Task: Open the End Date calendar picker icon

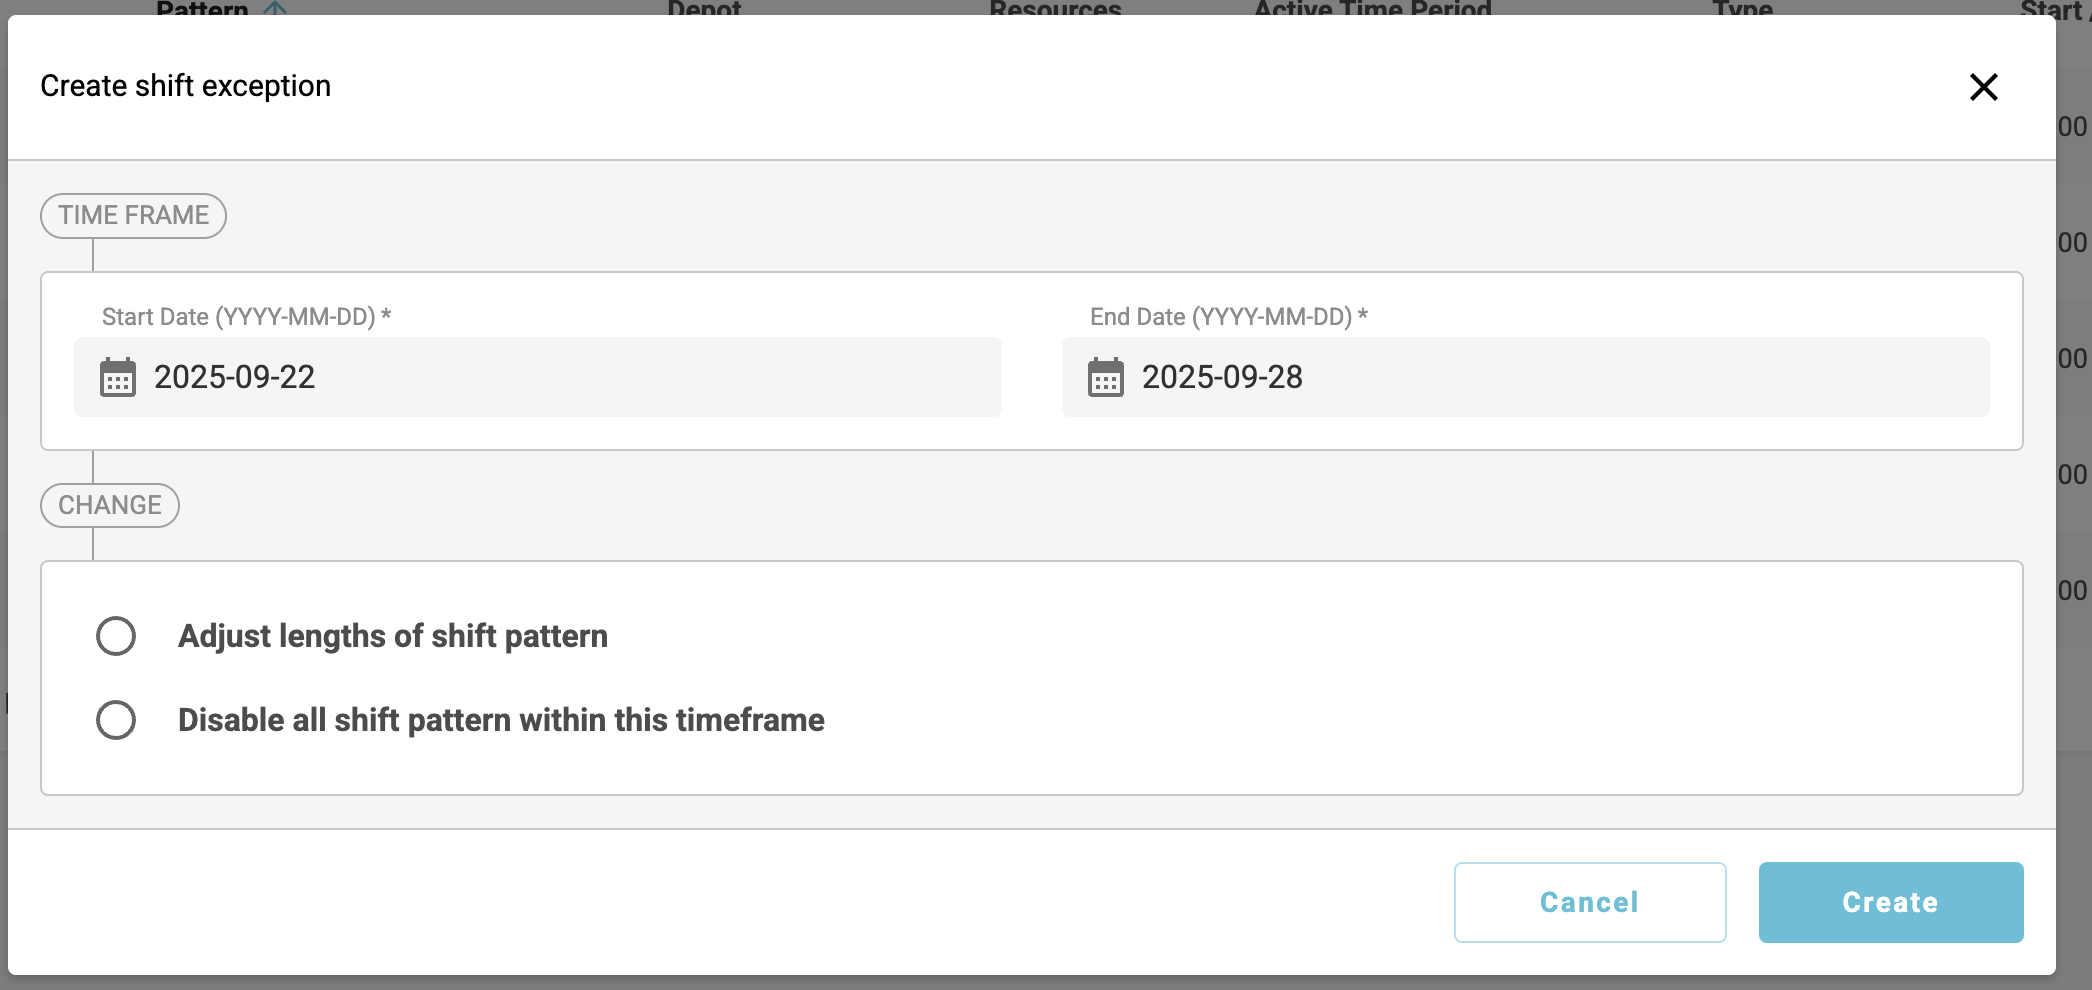Action: pos(1105,378)
